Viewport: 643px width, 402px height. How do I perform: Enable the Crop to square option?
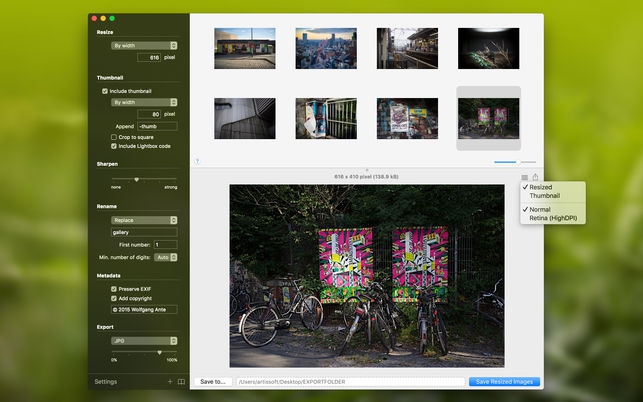coord(114,136)
